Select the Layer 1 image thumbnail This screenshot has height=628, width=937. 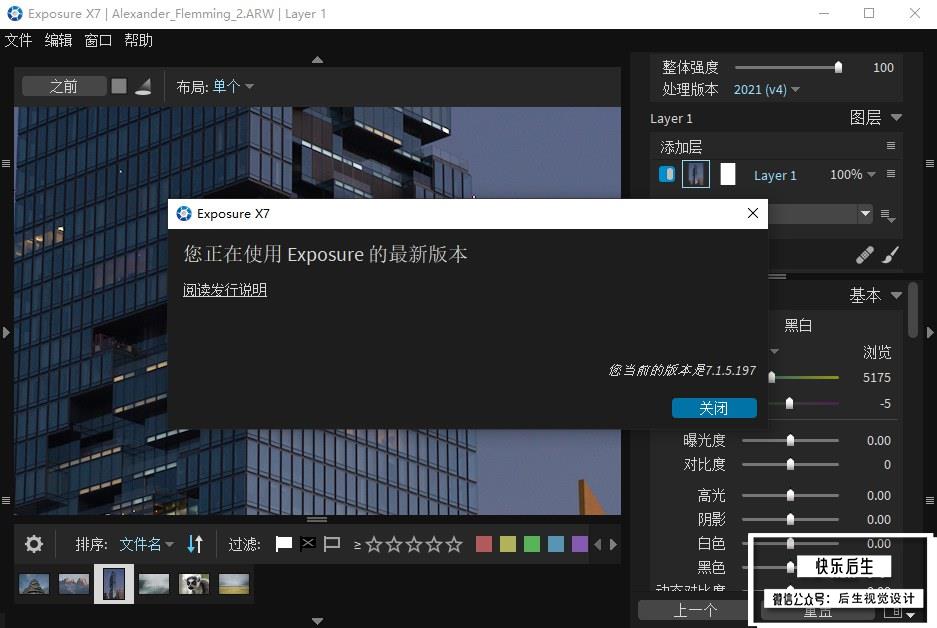[x=696, y=174]
